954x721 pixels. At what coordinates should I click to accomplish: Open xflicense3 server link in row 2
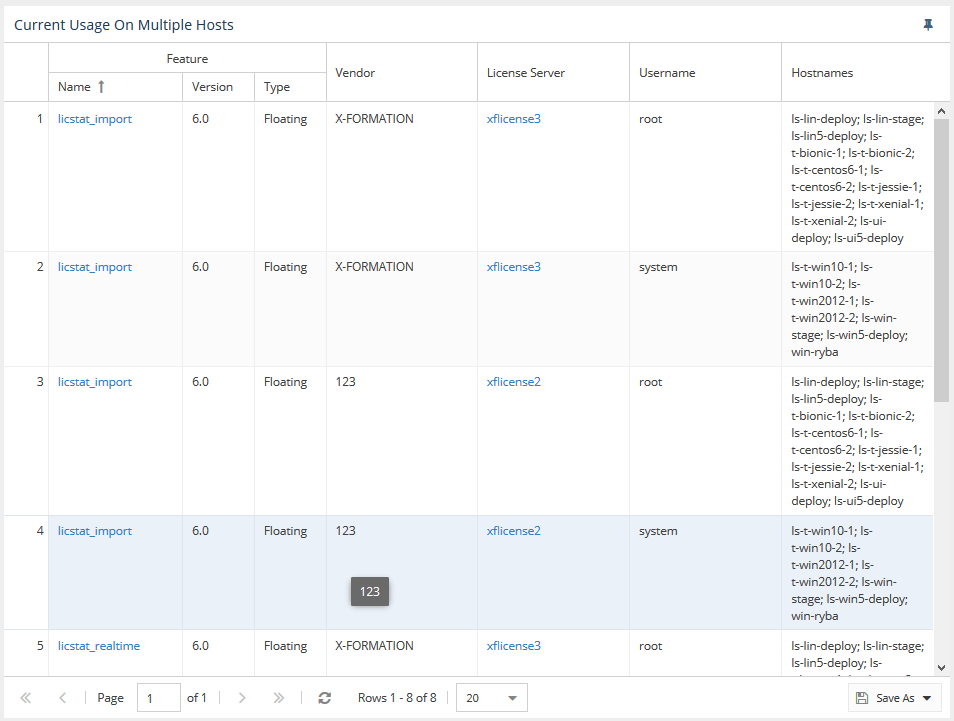pos(514,266)
